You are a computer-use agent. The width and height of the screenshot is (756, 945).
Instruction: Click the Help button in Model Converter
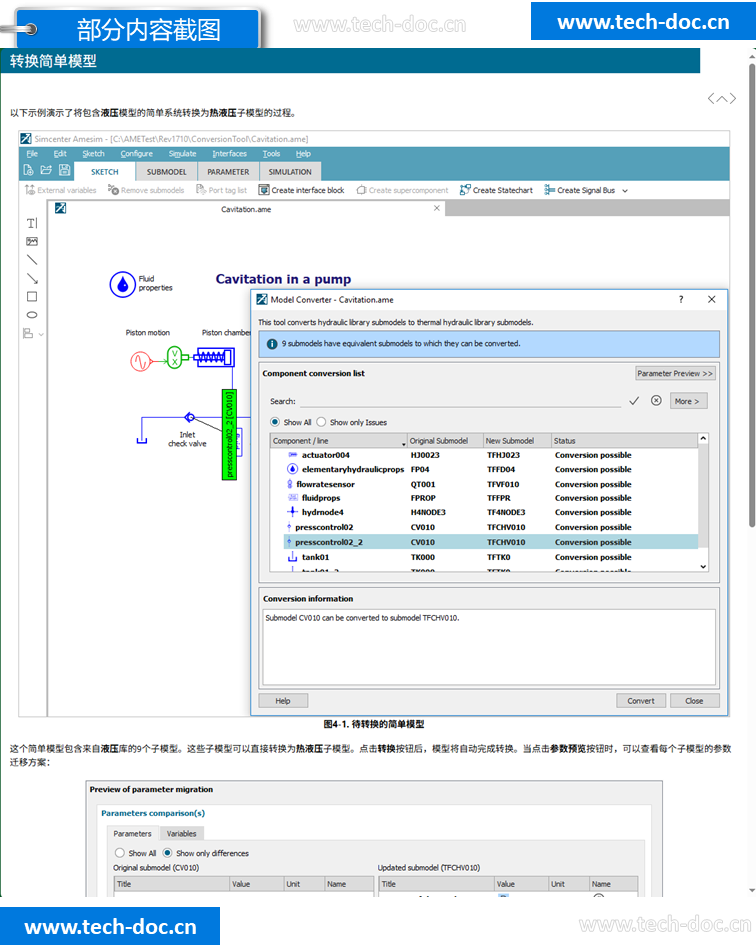(x=283, y=701)
